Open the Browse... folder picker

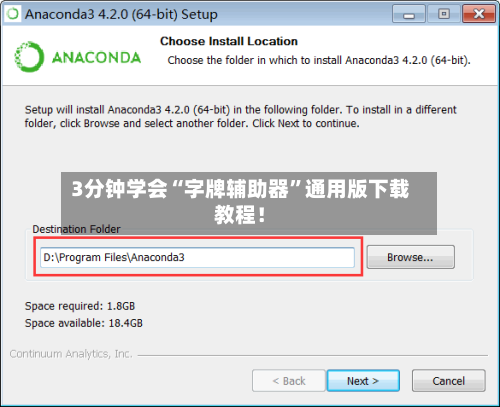pyautogui.click(x=410, y=257)
